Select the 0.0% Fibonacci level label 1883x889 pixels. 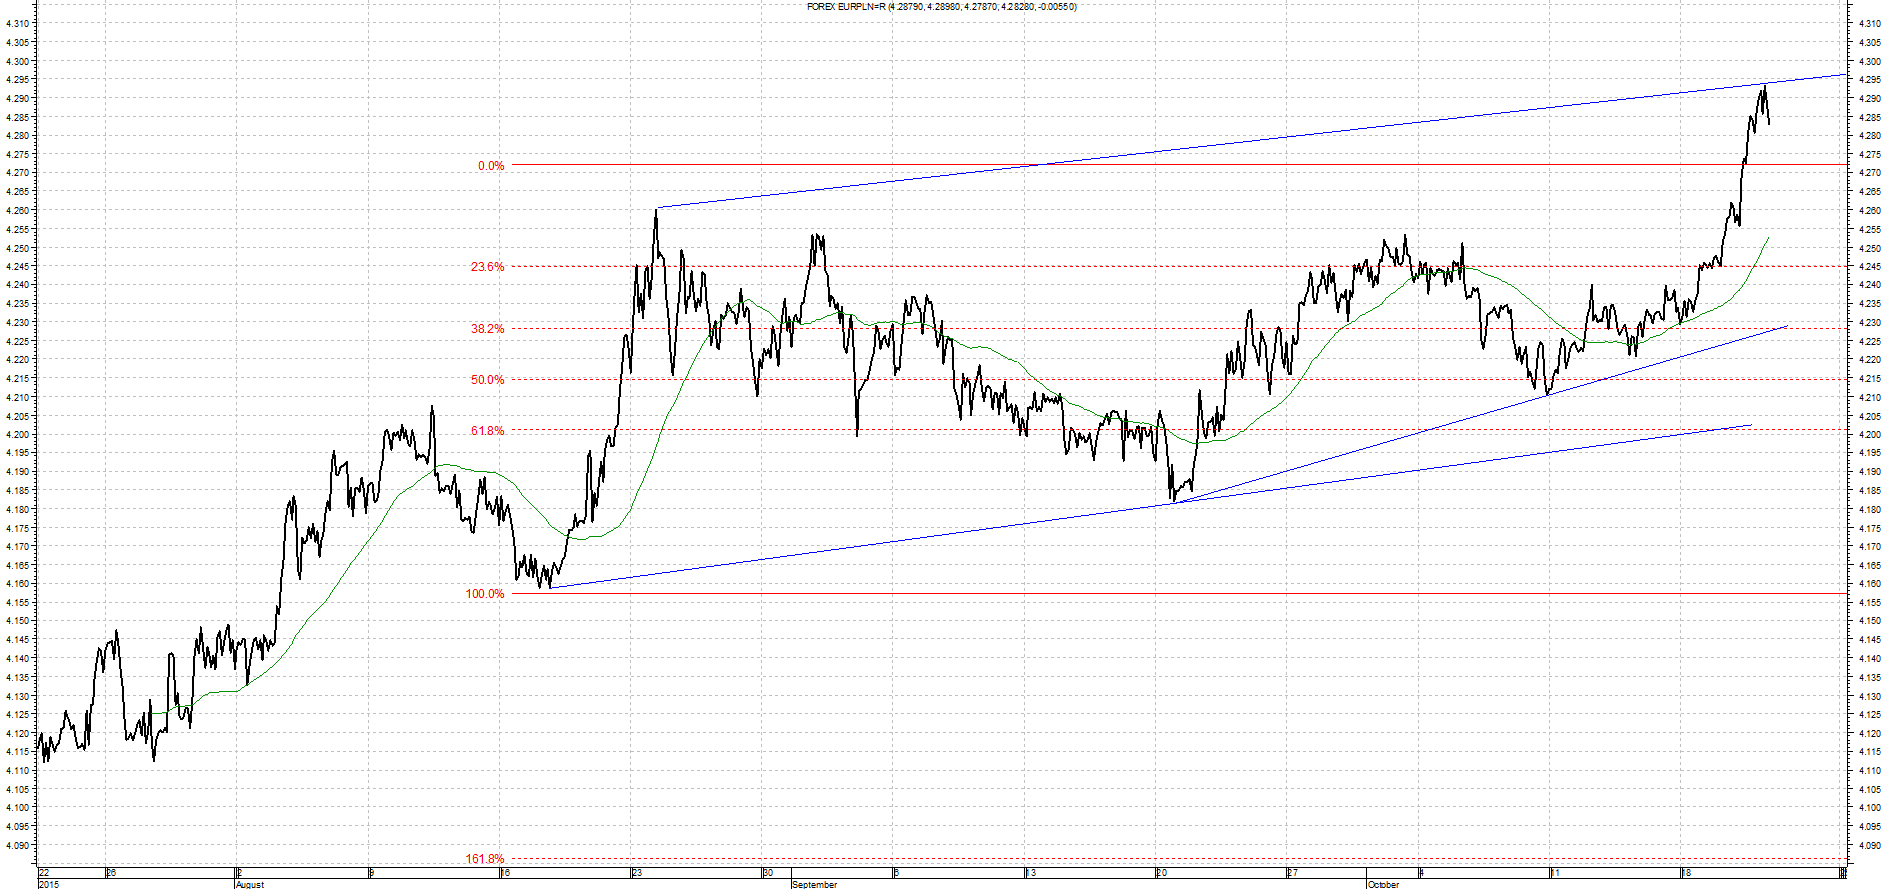[491, 166]
